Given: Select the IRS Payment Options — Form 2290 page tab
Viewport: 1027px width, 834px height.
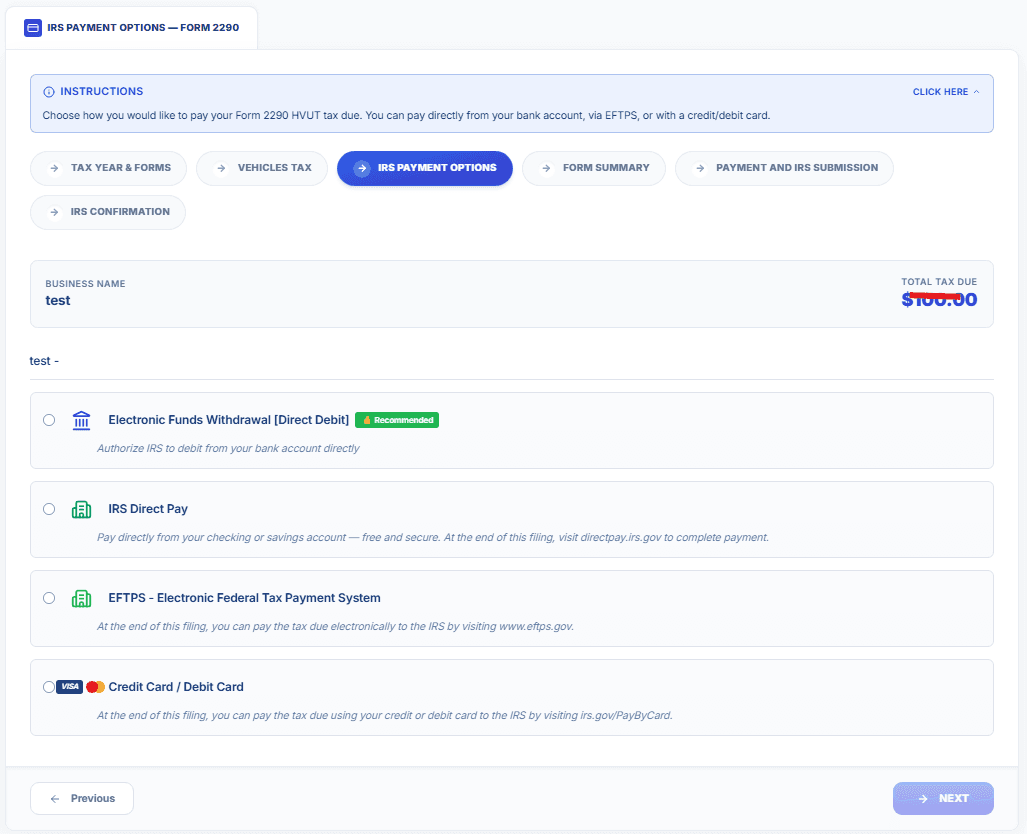Looking at the screenshot, I should (132, 28).
